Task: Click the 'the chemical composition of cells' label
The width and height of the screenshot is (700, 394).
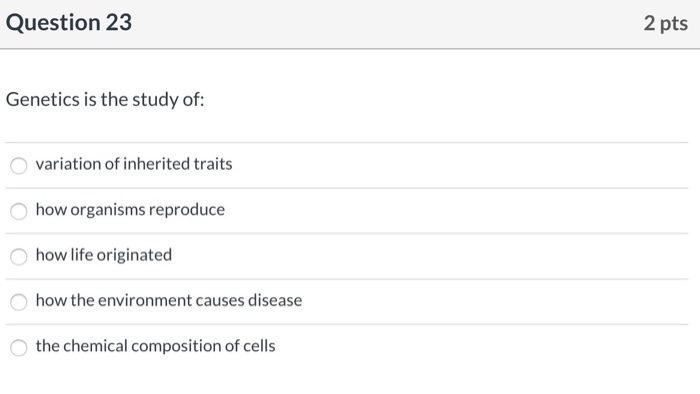Action: [155, 346]
